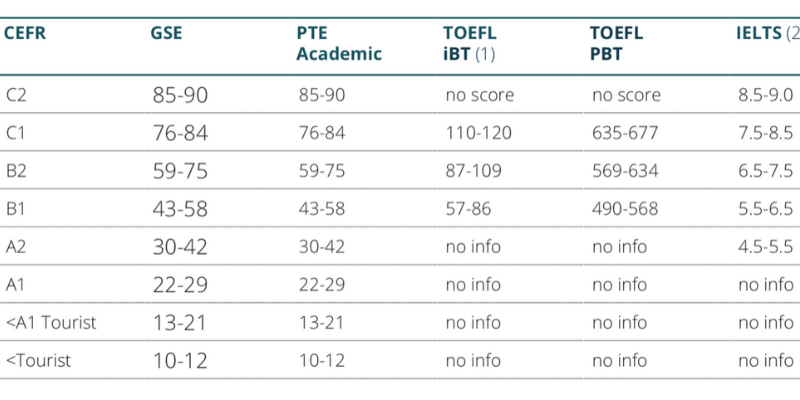This screenshot has height=400, width=800.
Task: Click the IELTS 8.5-9.0 cell
Action: coord(764,96)
